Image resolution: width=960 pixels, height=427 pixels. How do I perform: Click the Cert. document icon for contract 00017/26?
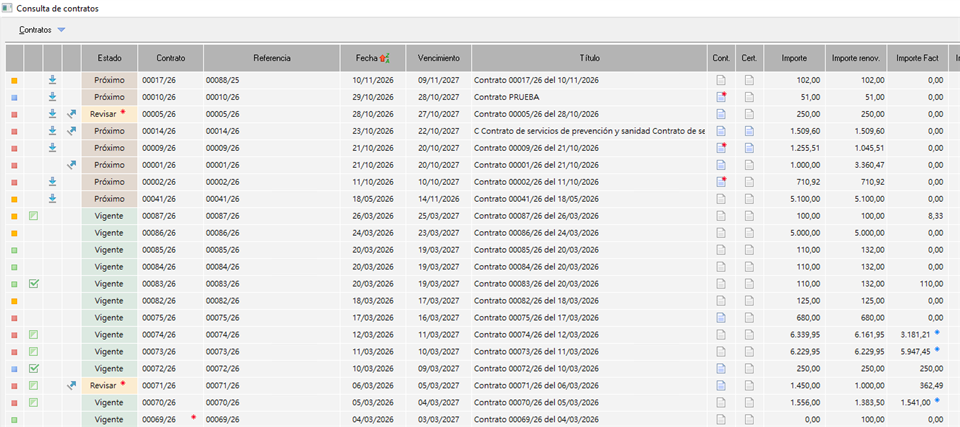pyautogui.click(x=749, y=80)
